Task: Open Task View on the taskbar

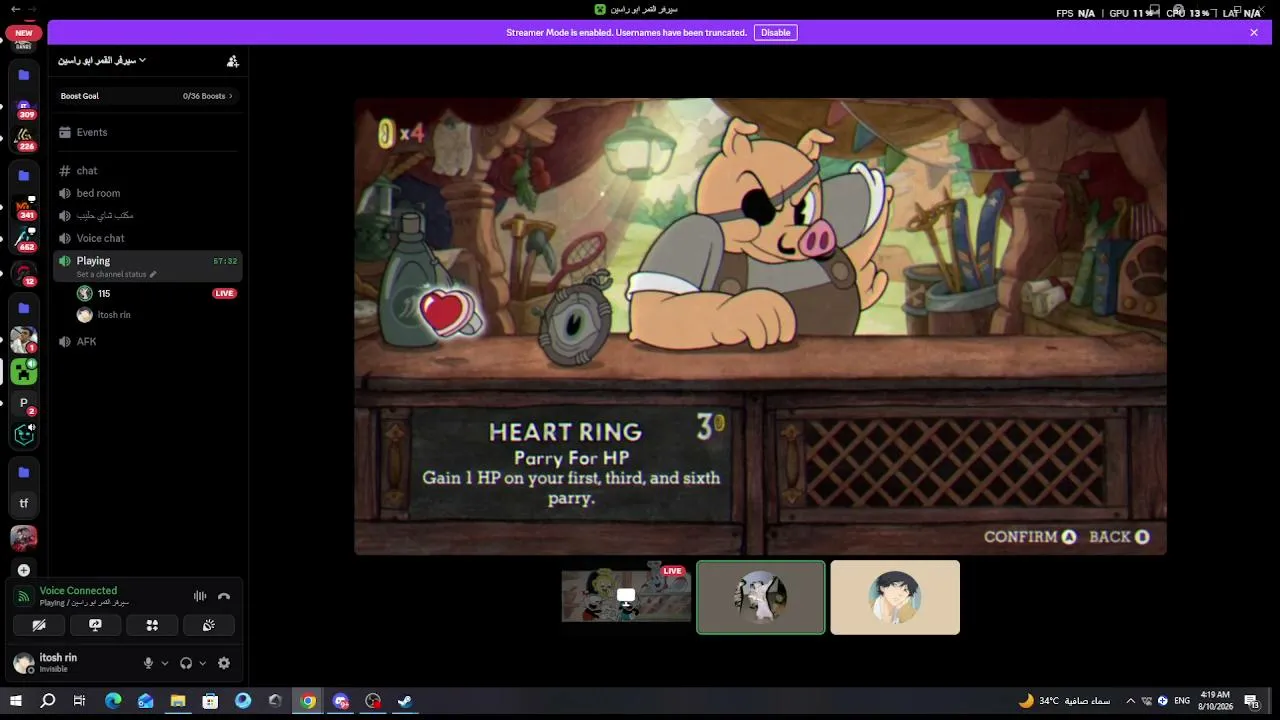Action: click(79, 701)
